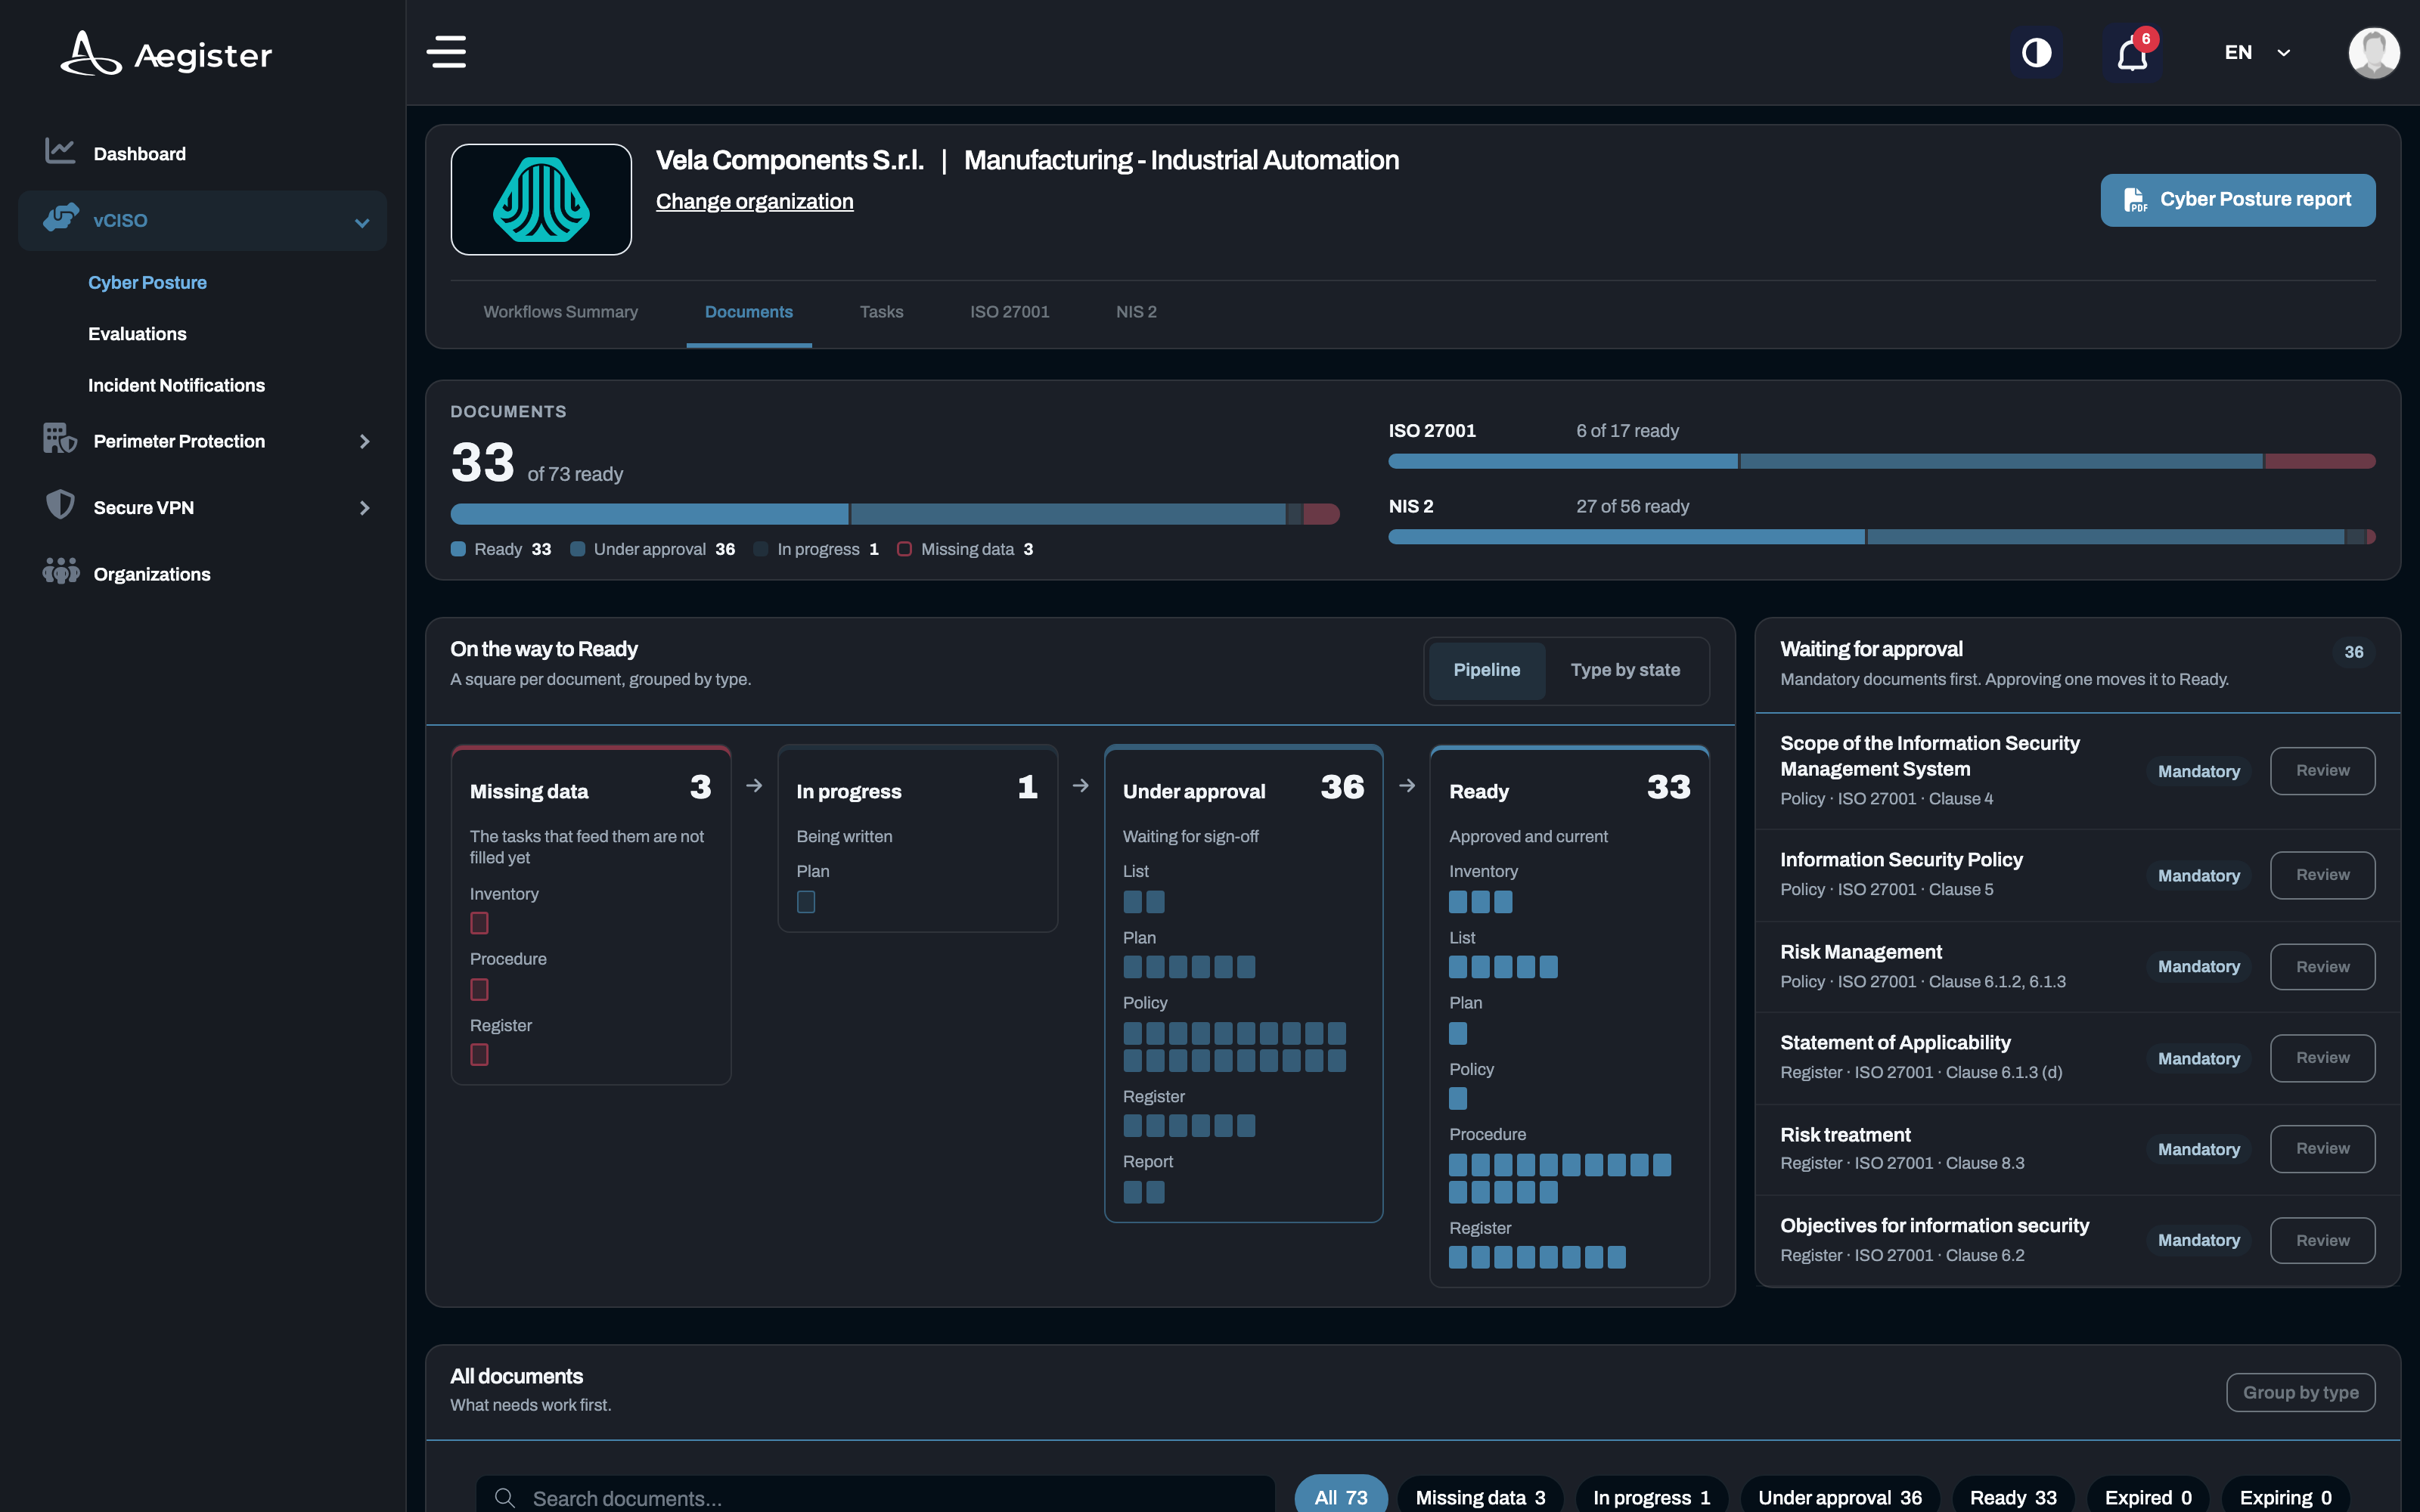Switch to Type by state view
The height and width of the screenshot is (1512, 2420).
(x=1625, y=670)
